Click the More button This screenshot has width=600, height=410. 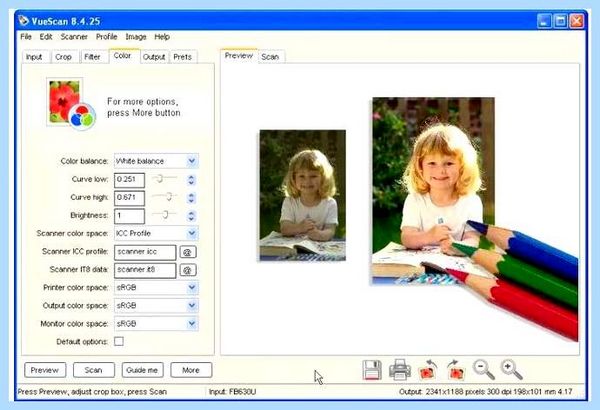pyautogui.click(x=191, y=370)
